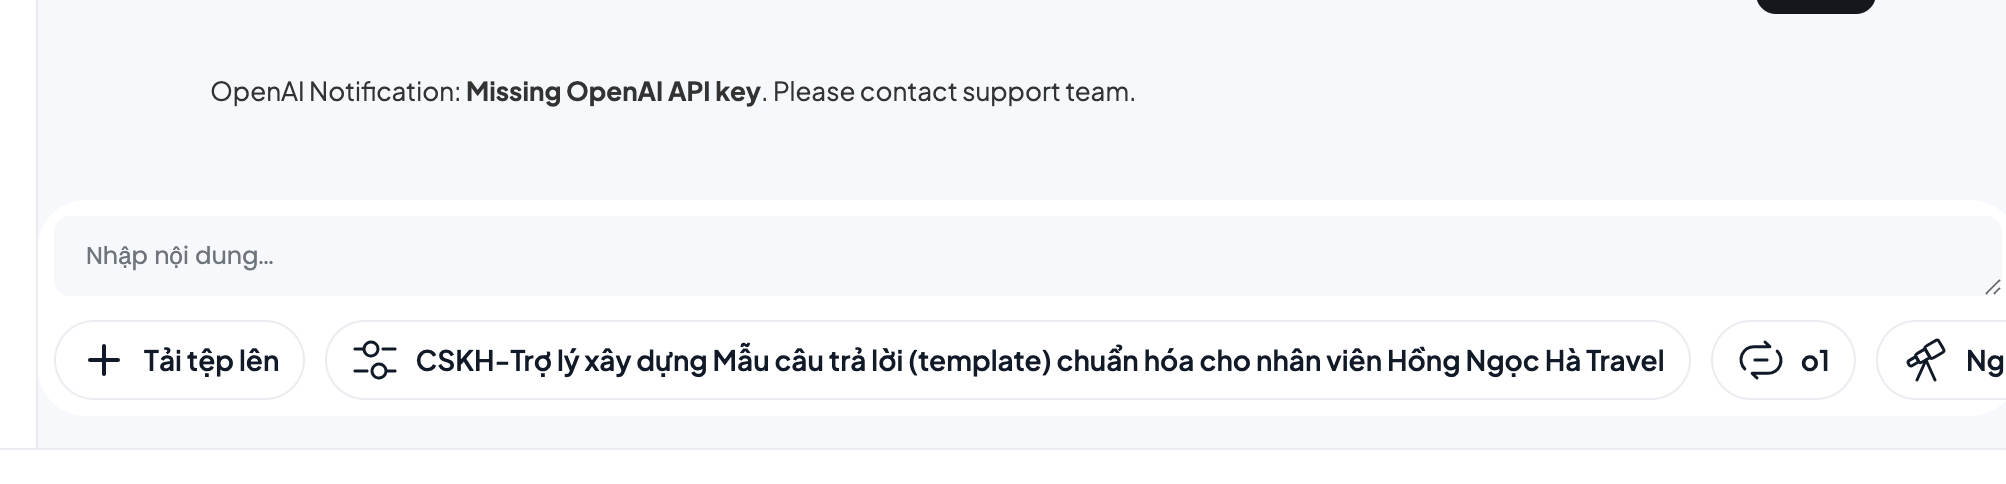Image resolution: width=2006 pixels, height=484 pixels.
Task: Click the OpenAI Notification label text
Action: (x=335, y=92)
